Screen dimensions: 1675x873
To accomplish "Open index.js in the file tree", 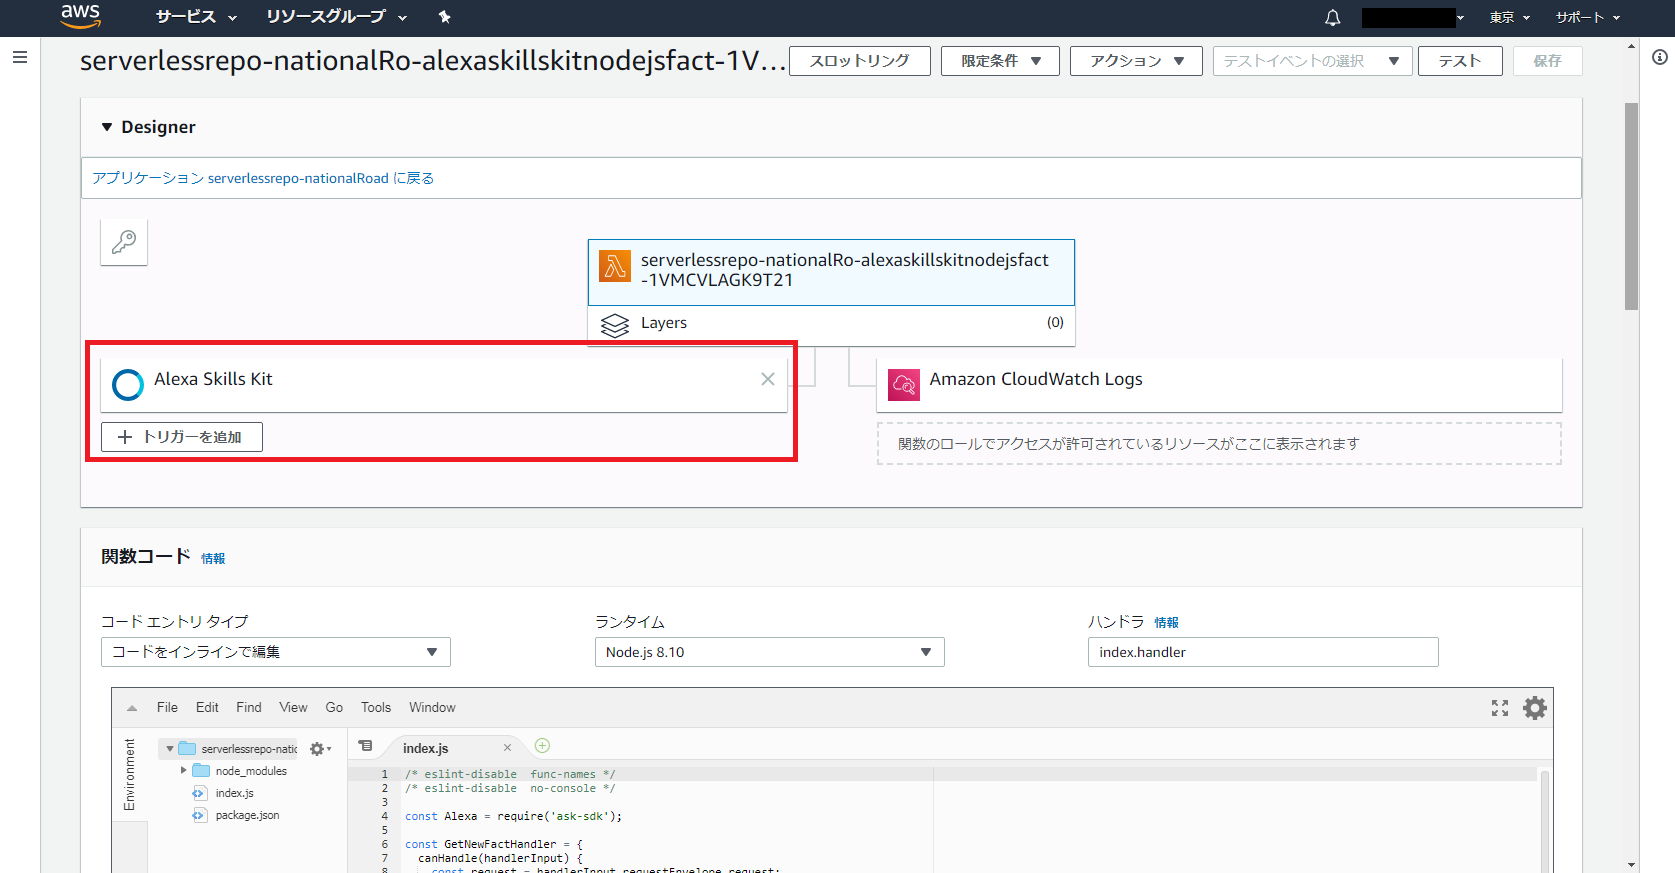I will click(234, 793).
